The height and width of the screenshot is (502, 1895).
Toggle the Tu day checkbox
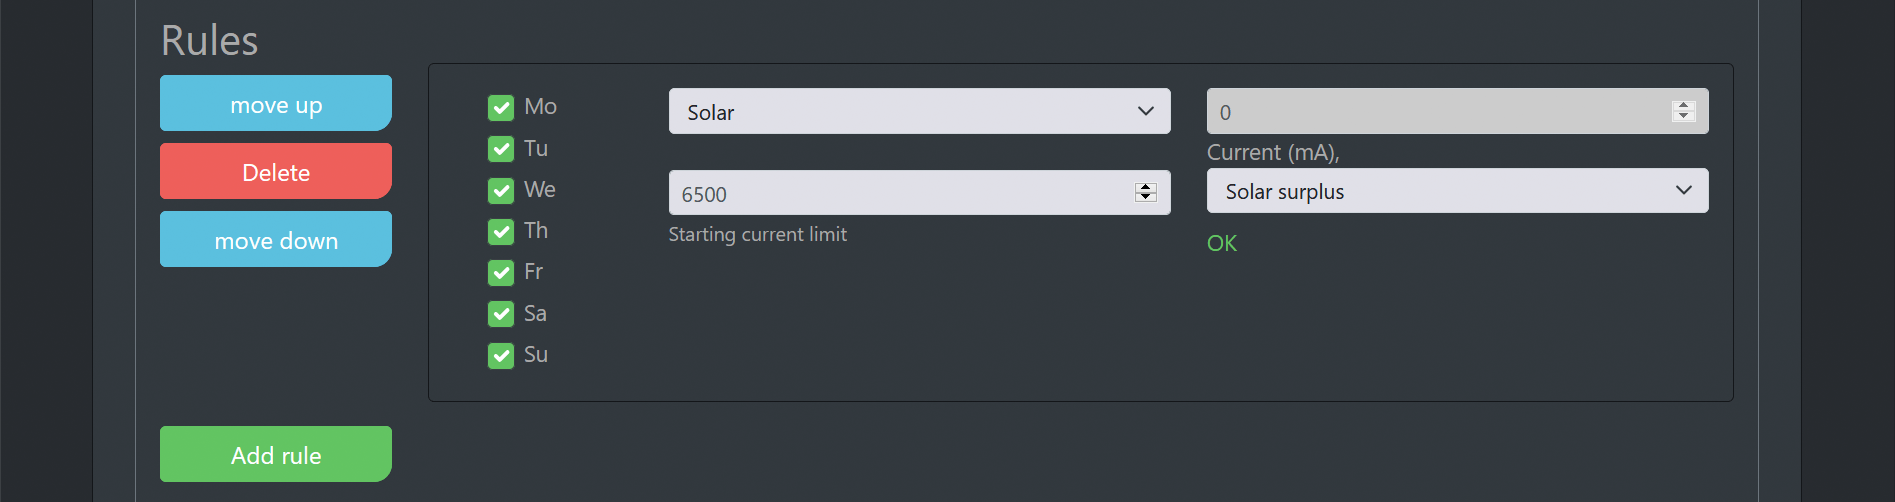point(501,149)
